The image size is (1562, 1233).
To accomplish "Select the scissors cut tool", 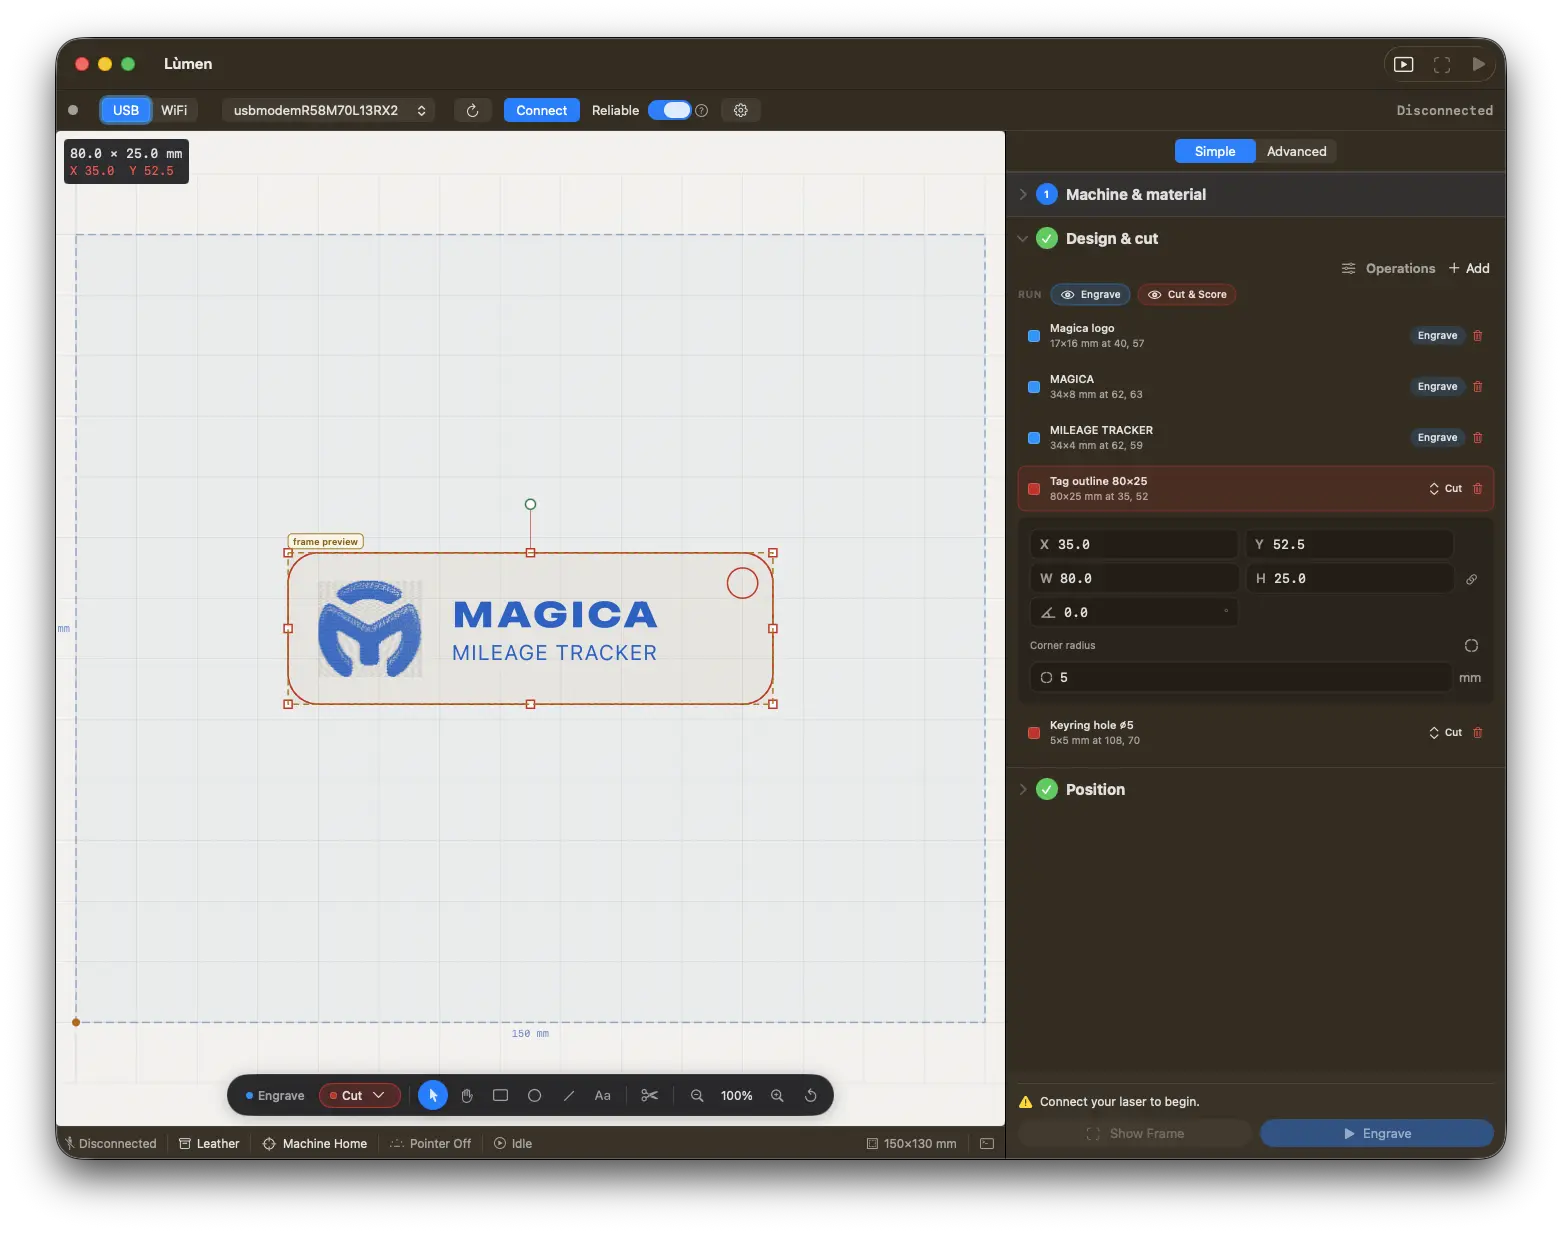I will point(650,1095).
